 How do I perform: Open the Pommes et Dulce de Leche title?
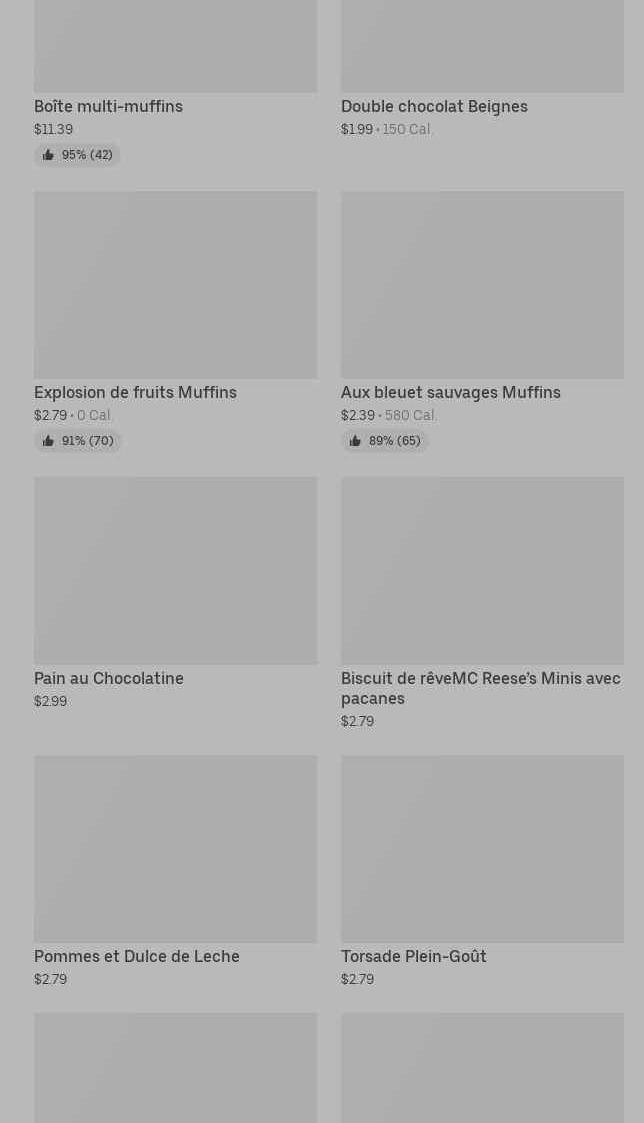coord(137,956)
